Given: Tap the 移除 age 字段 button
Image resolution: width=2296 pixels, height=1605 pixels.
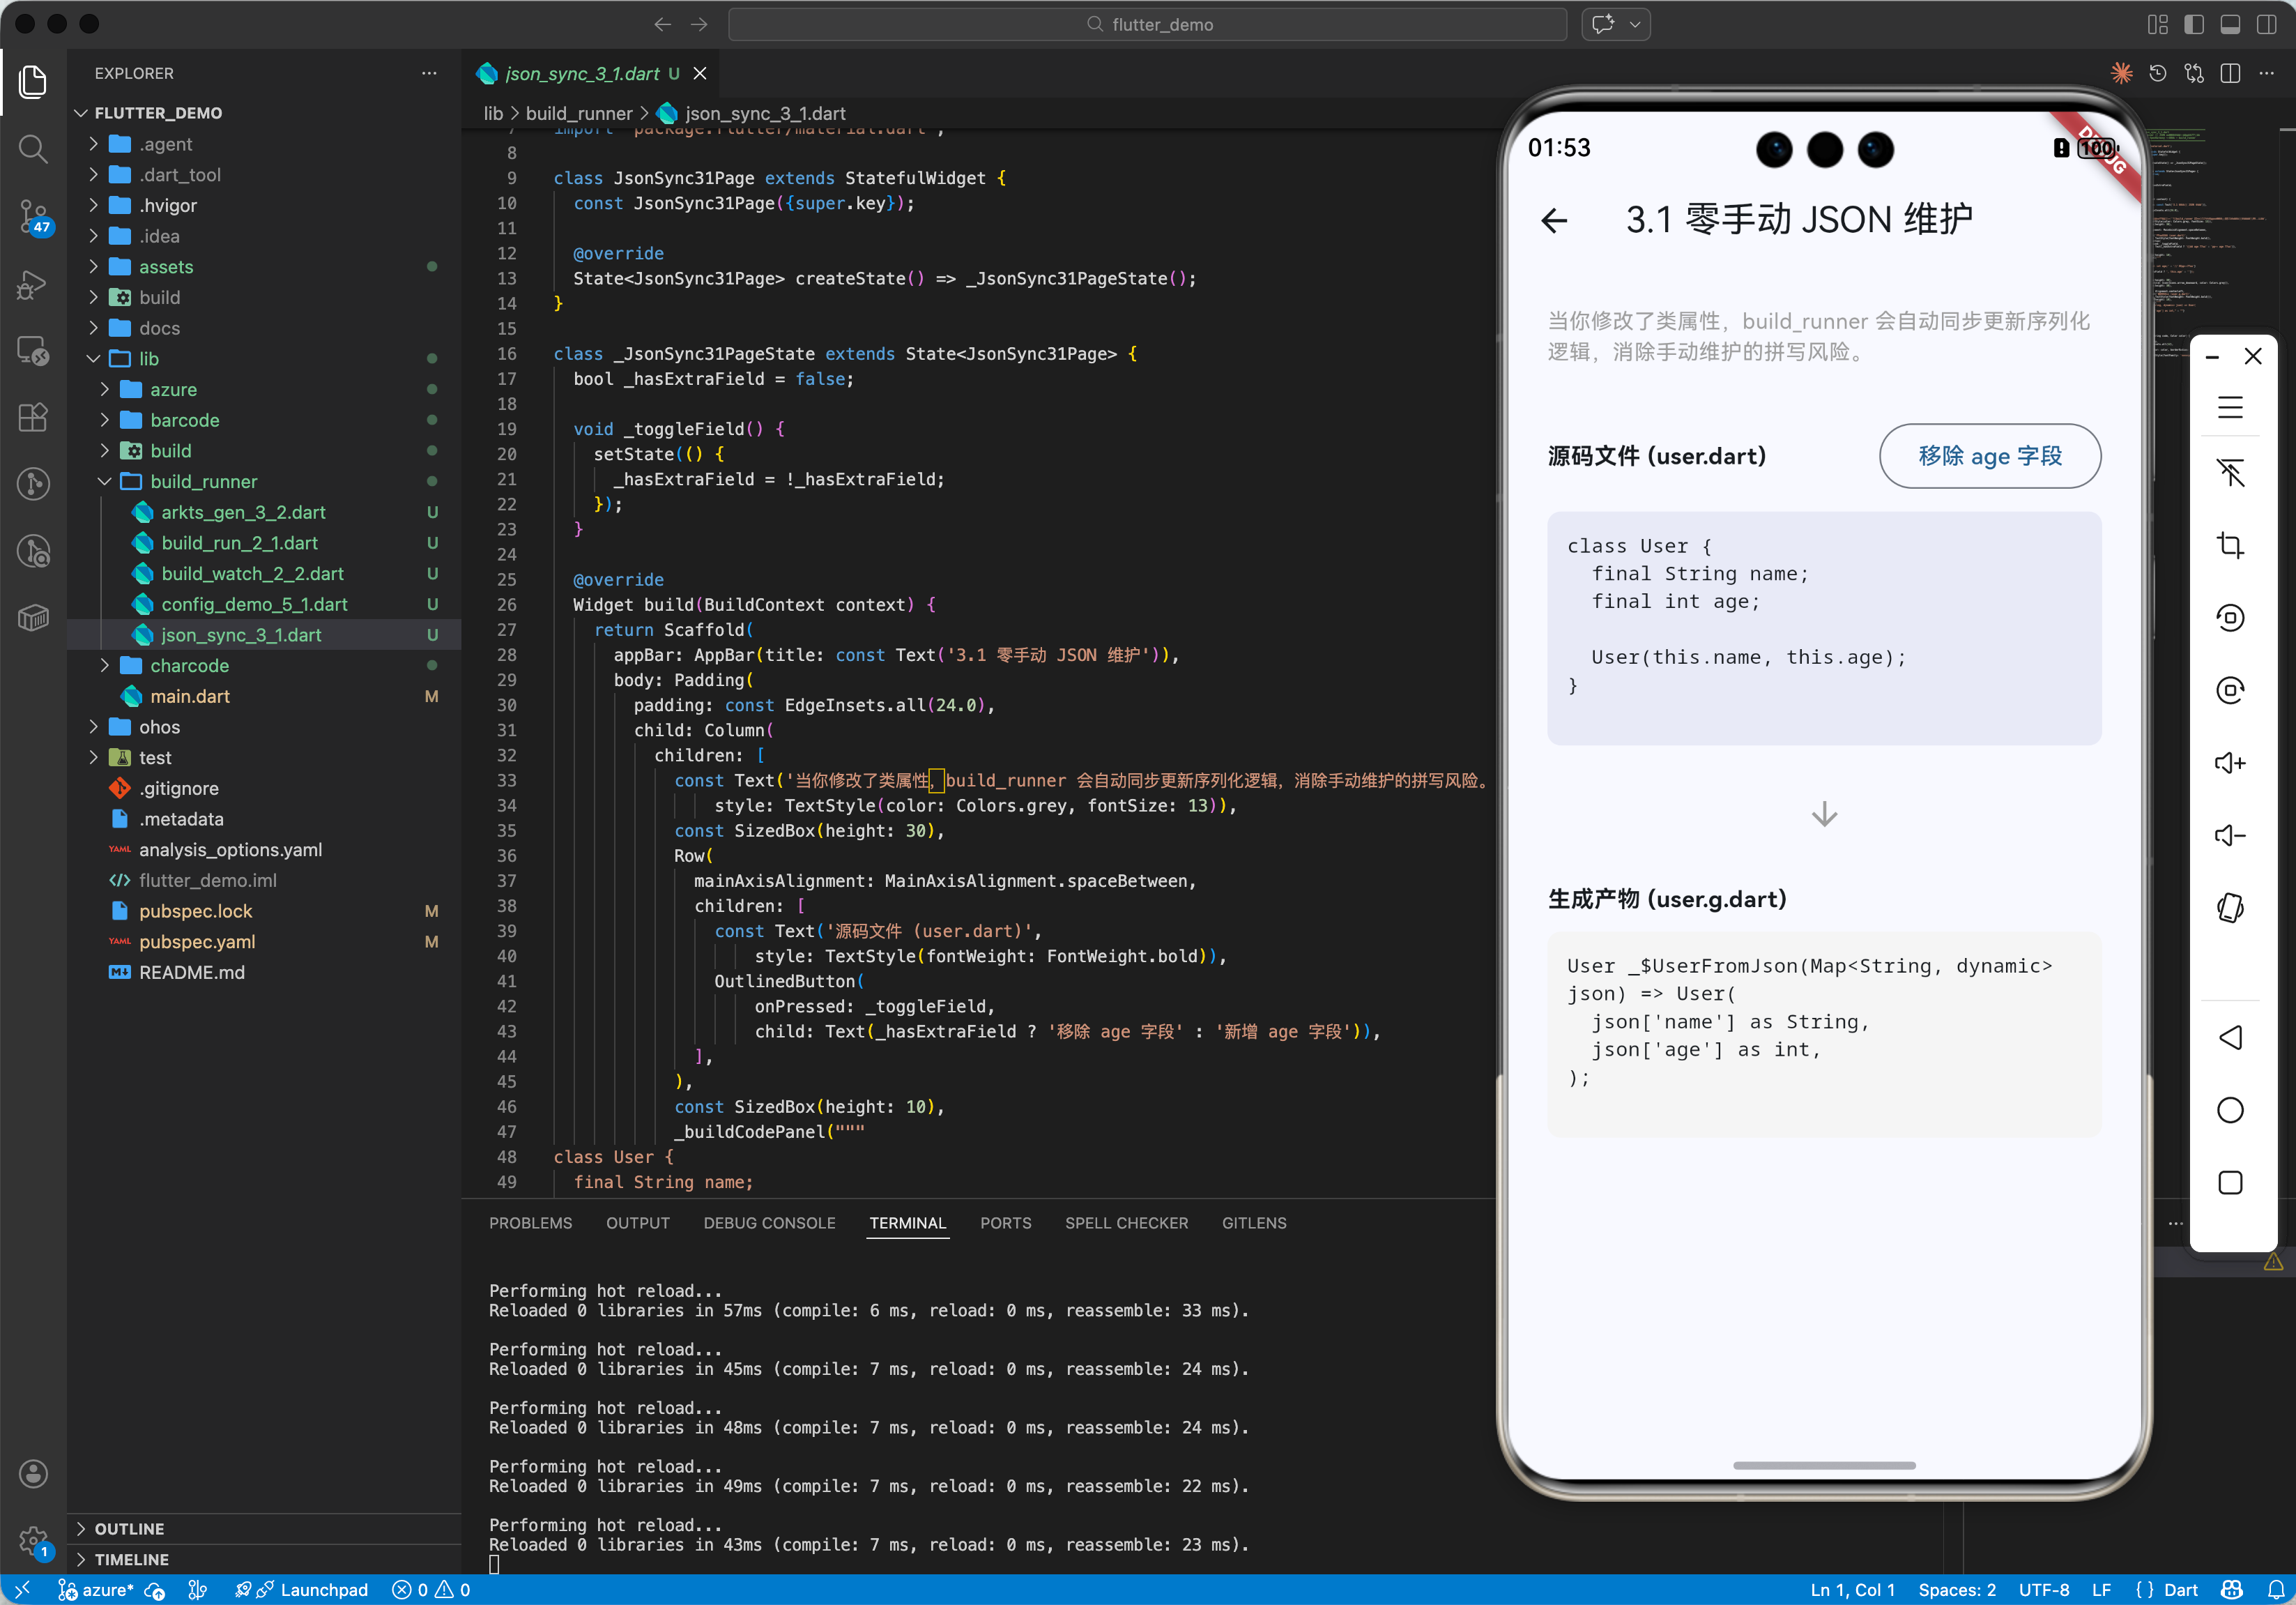Looking at the screenshot, I should 1989,456.
